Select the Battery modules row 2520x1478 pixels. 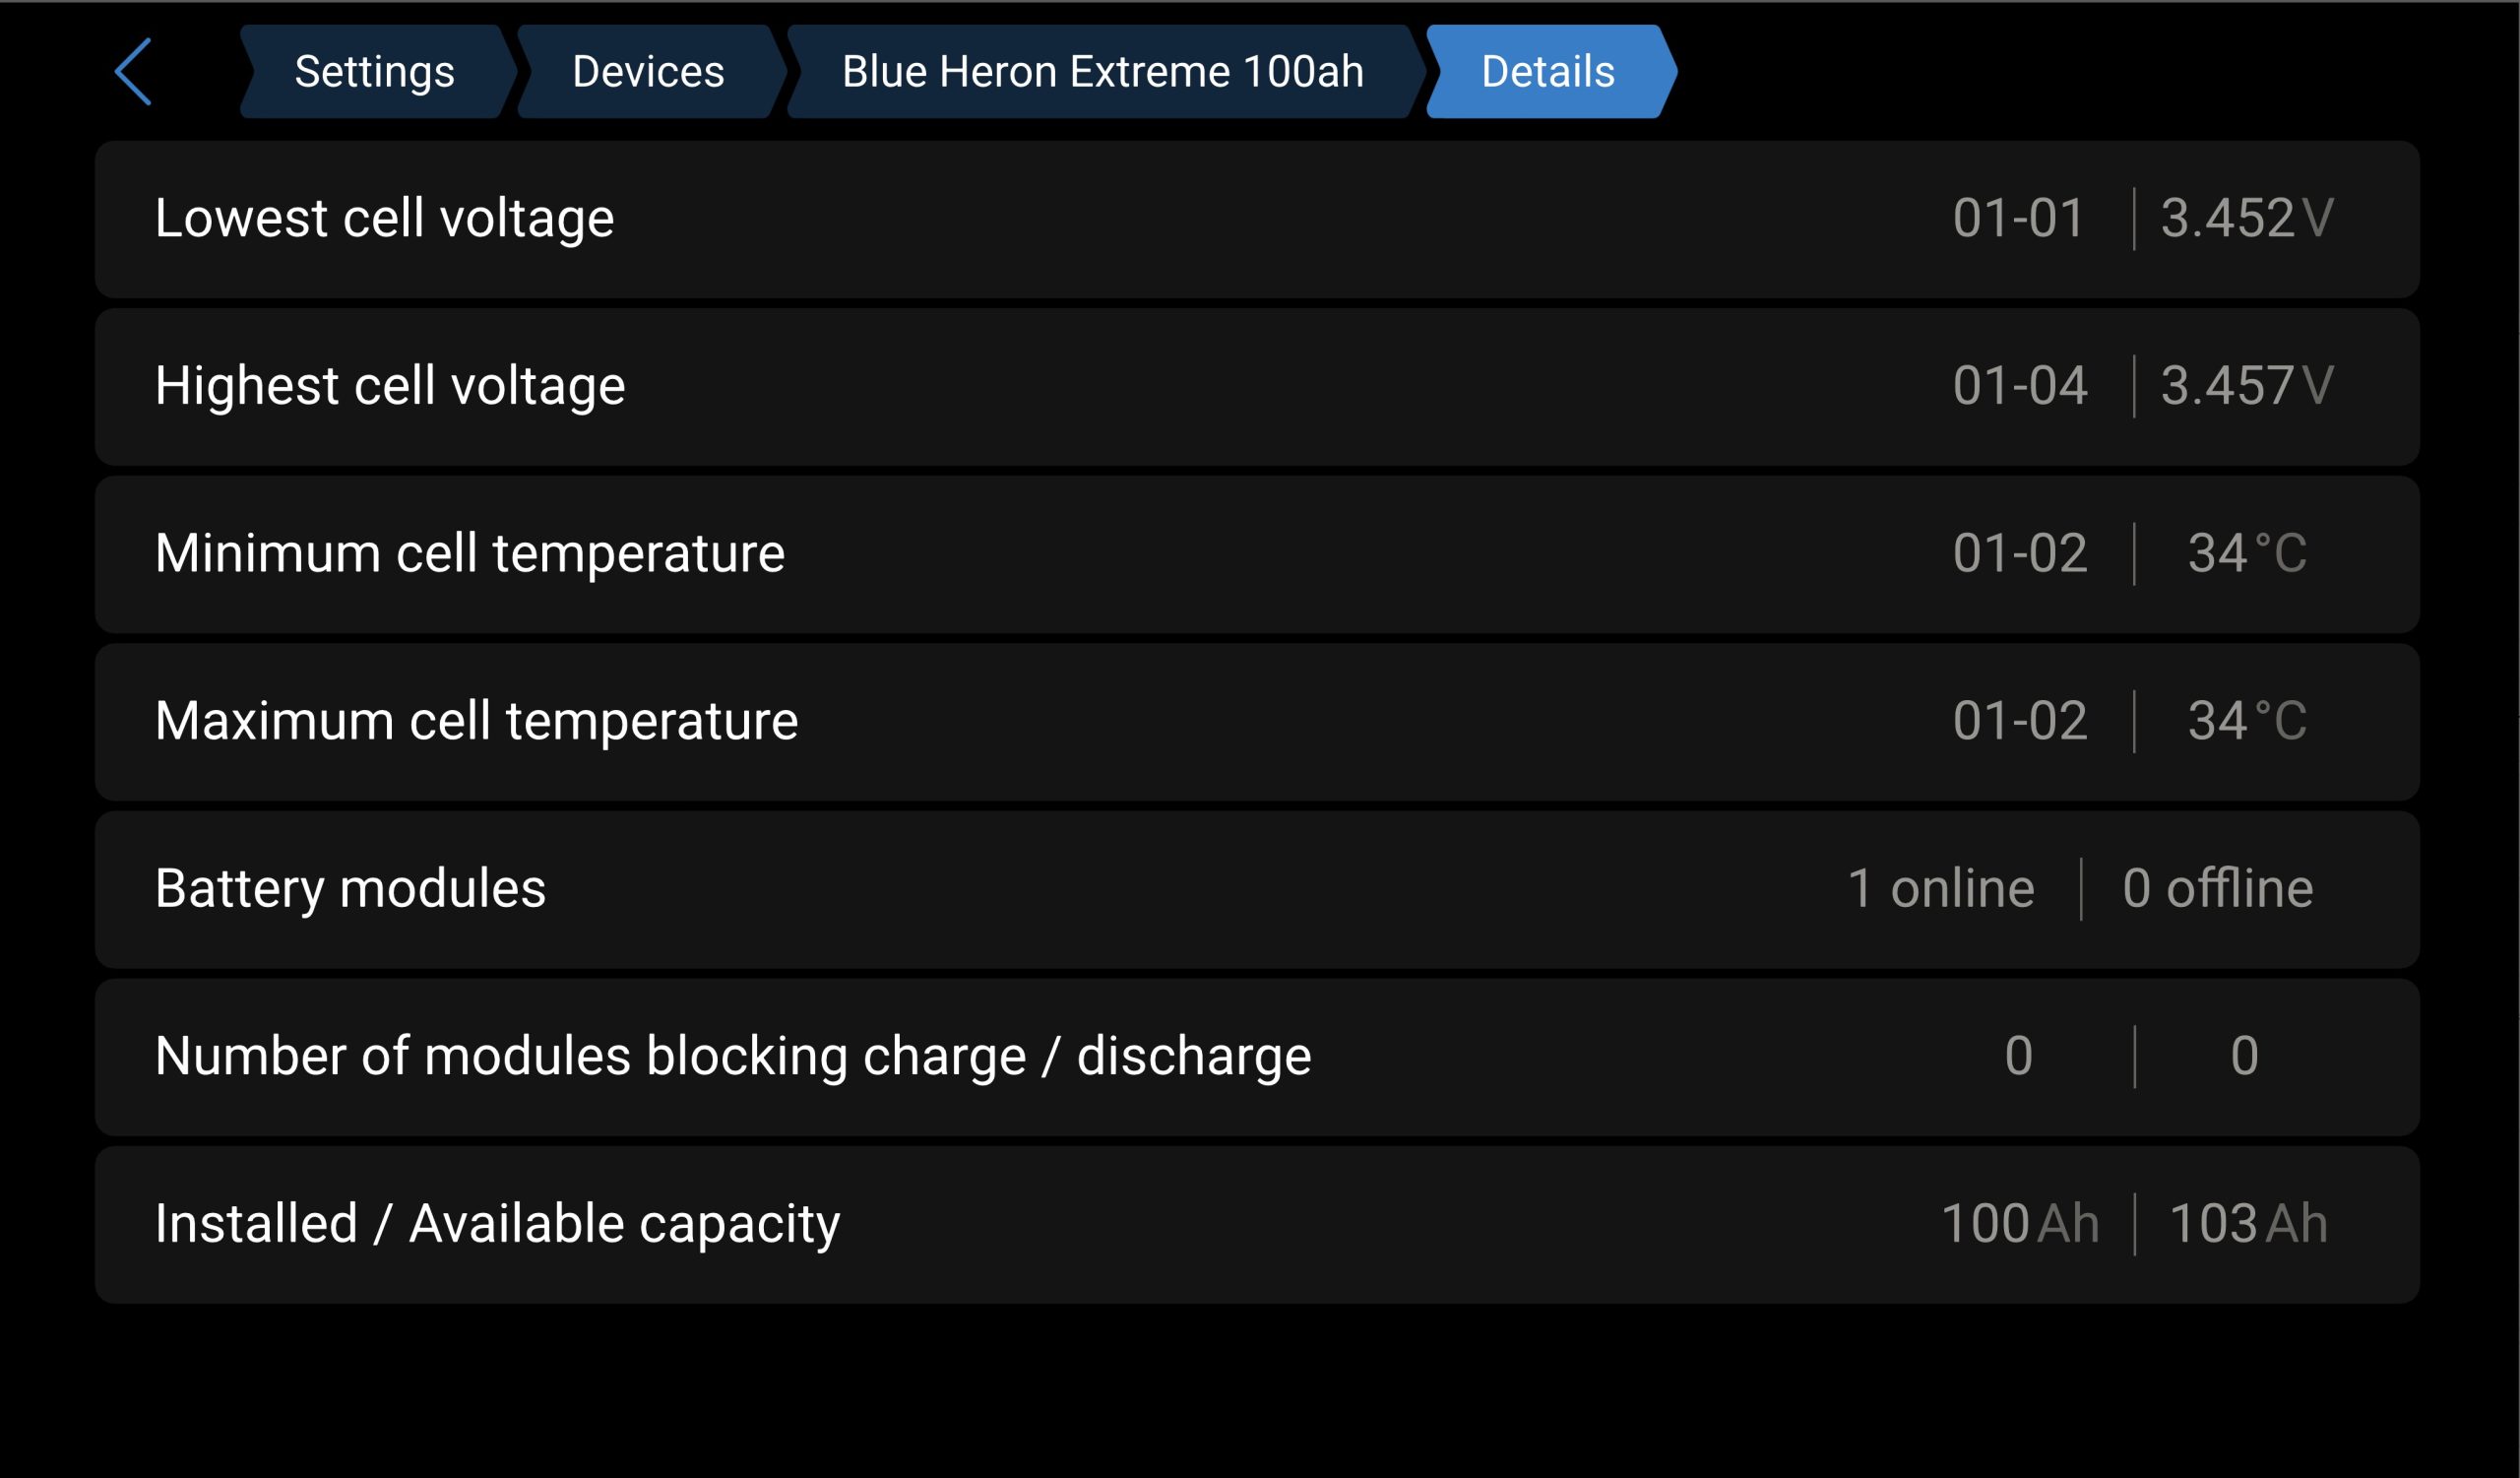[1256, 889]
